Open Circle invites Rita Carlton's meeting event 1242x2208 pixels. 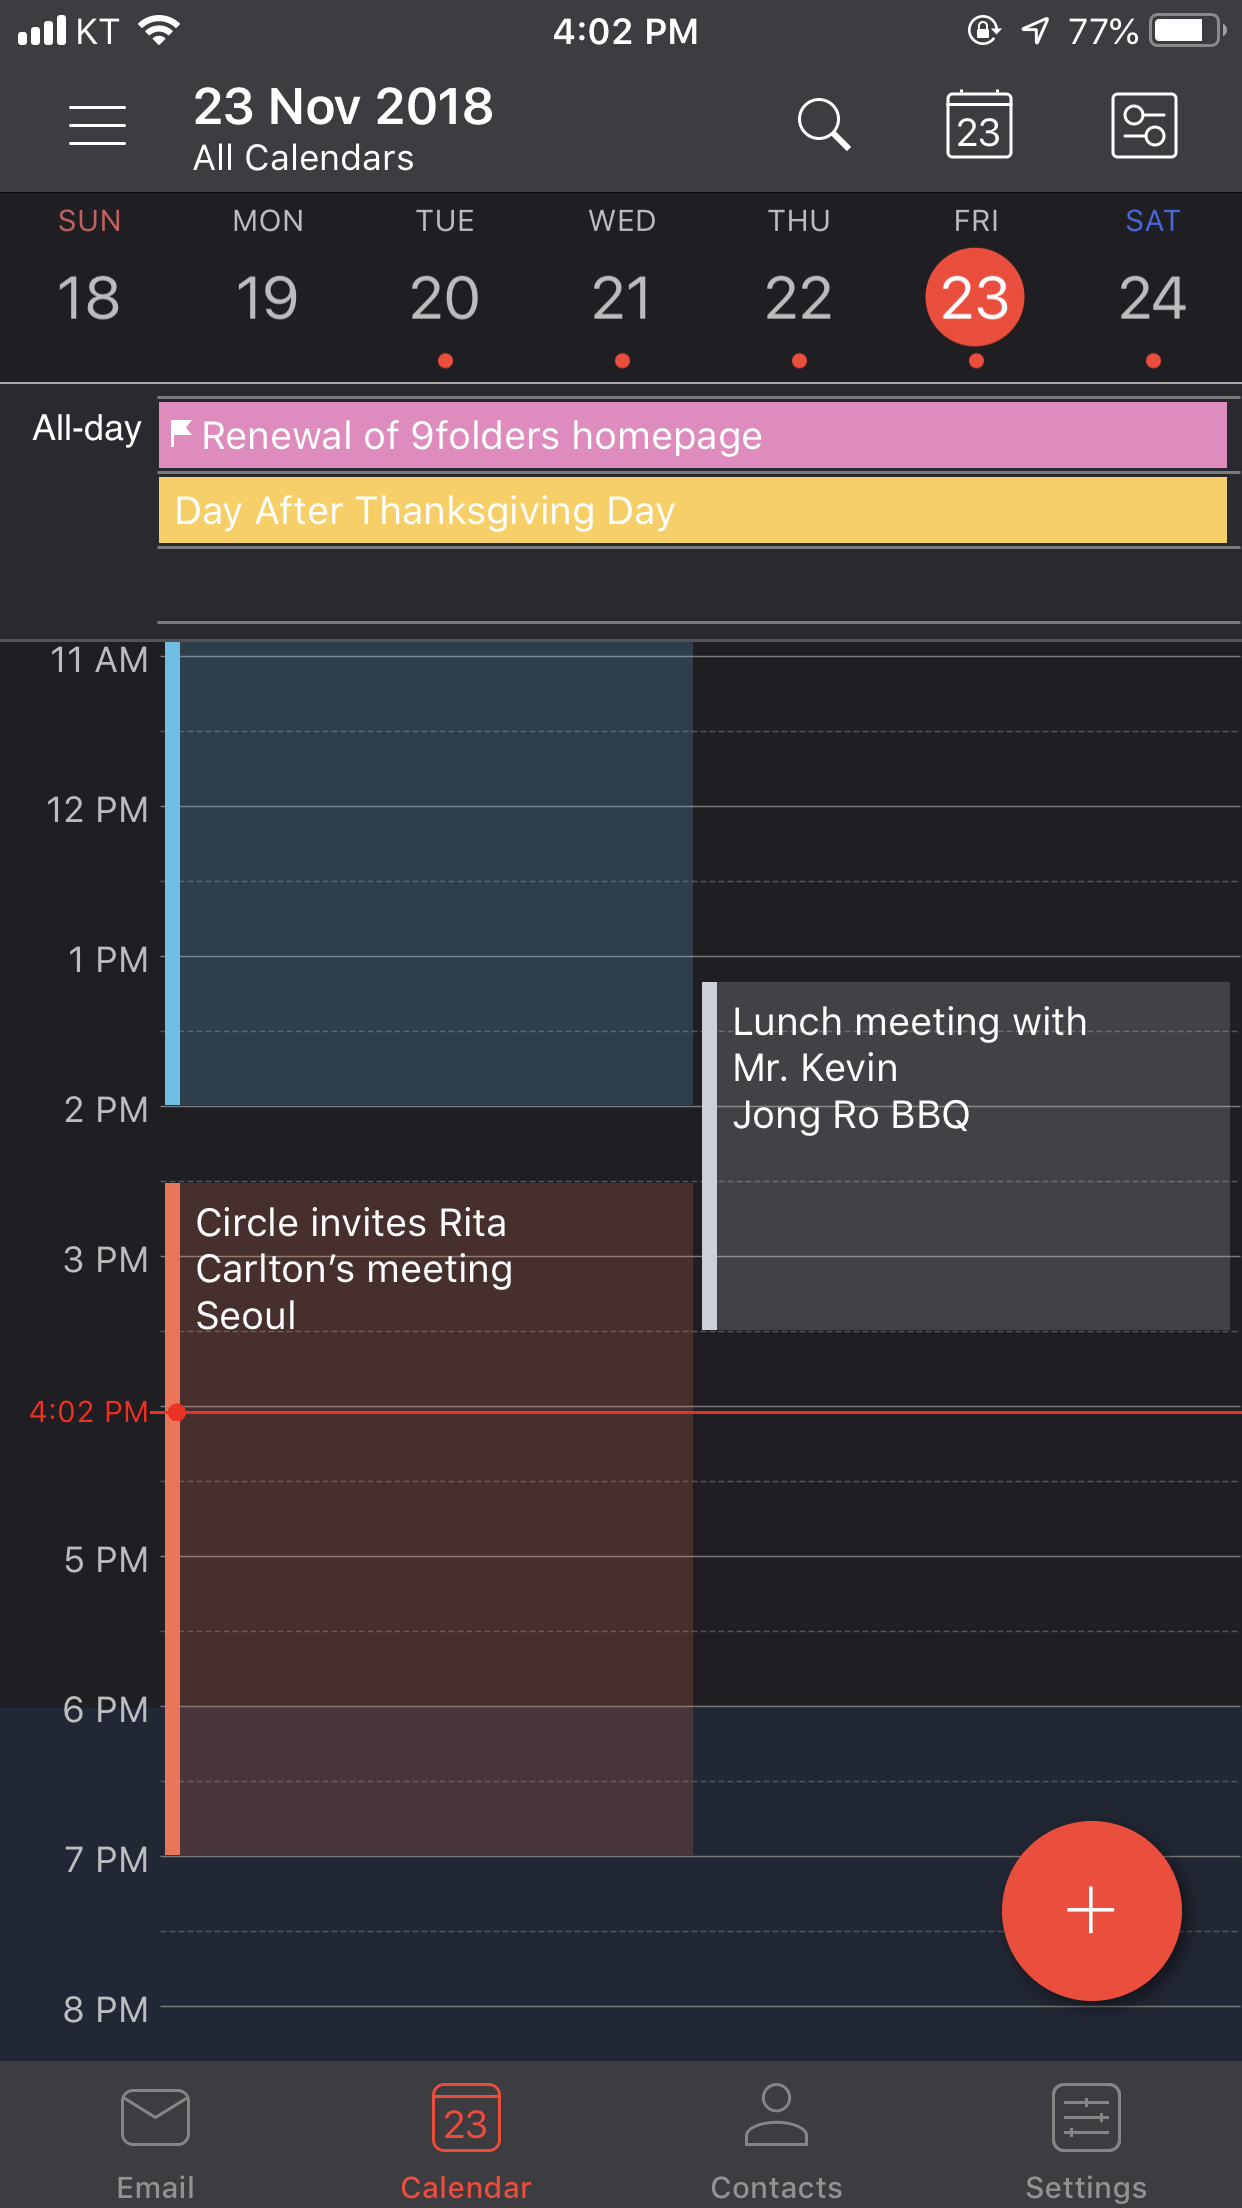pos(429,1519)
